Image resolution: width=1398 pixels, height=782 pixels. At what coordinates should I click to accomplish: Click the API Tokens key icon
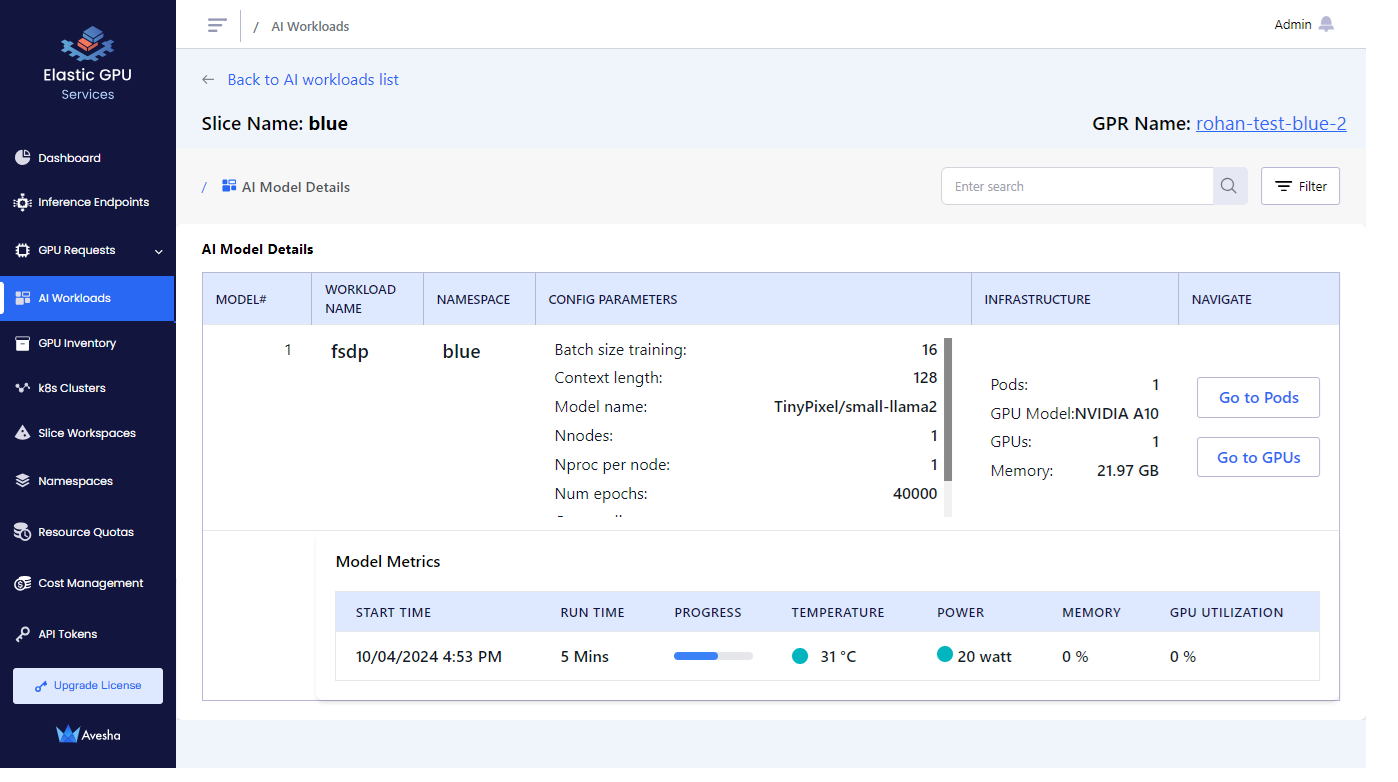point(22,634)
